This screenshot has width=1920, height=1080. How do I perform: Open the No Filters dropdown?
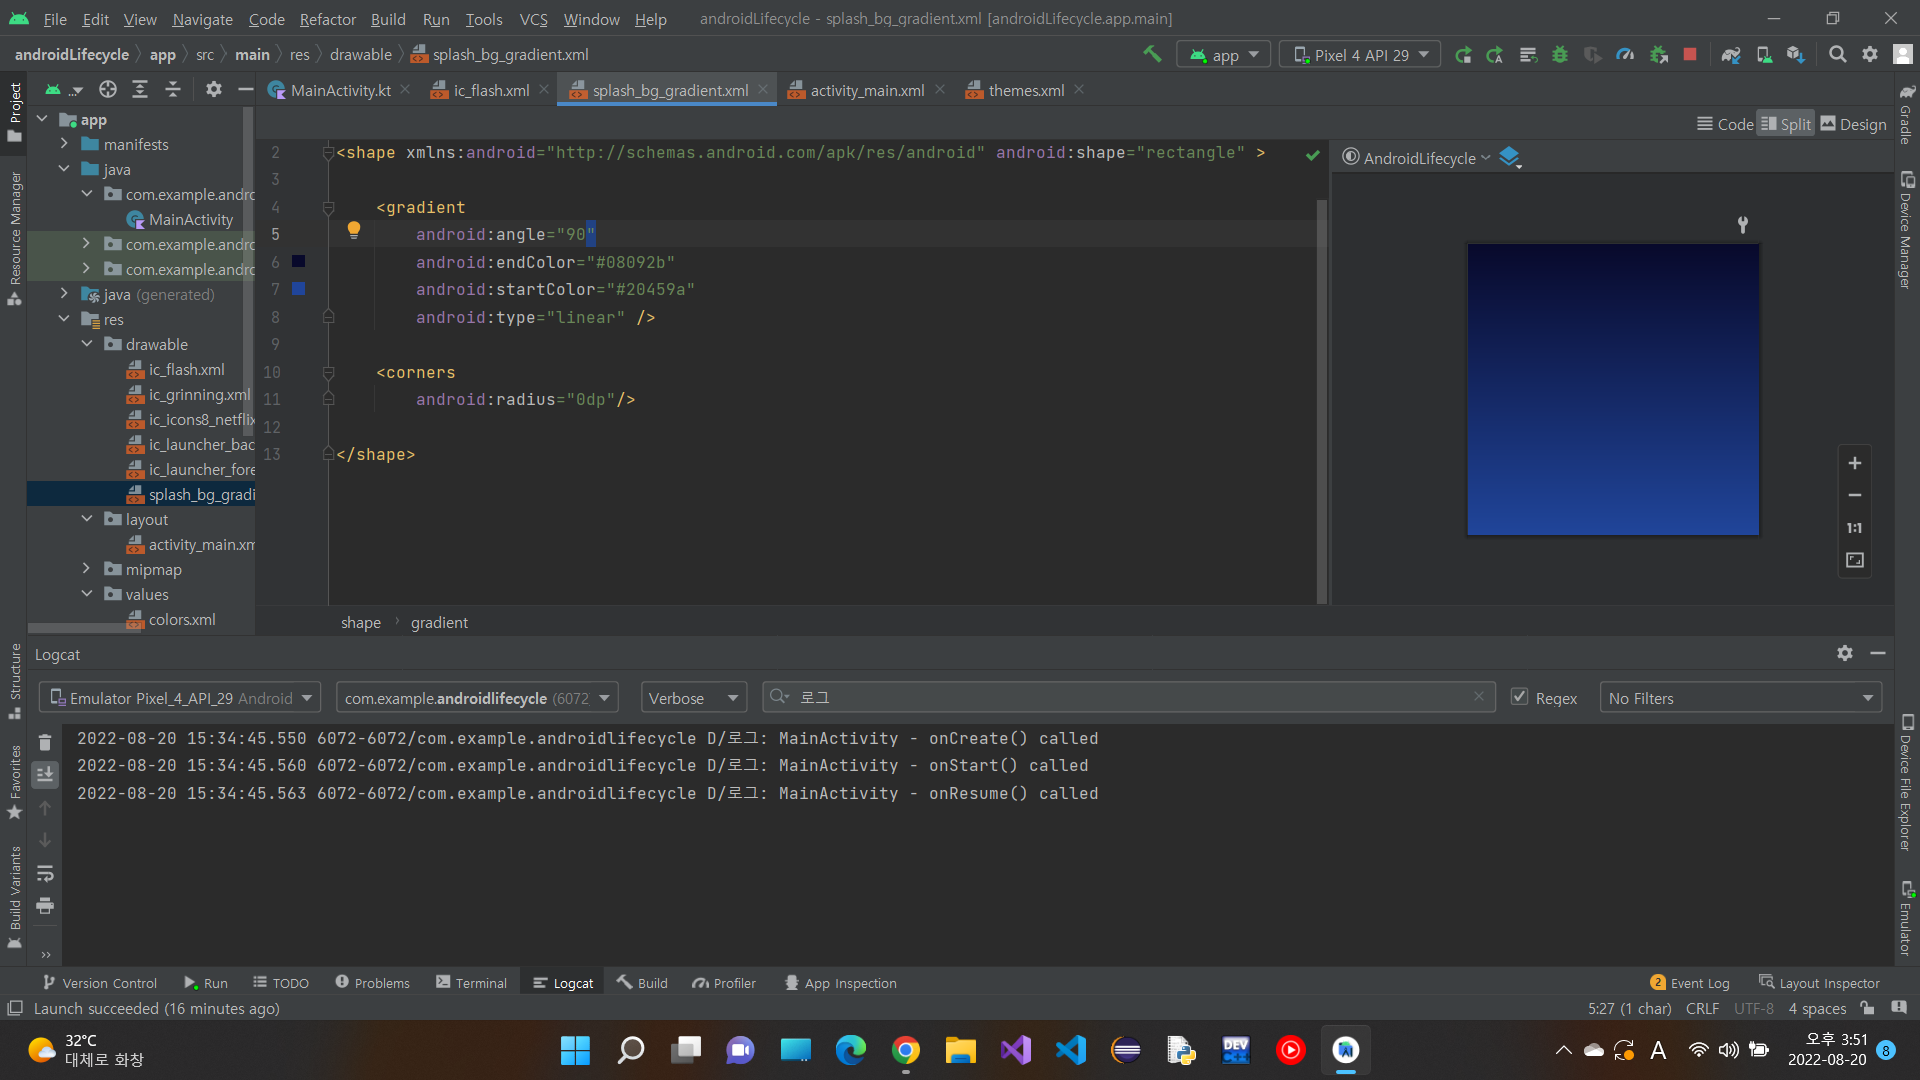tap(1740, 698)
